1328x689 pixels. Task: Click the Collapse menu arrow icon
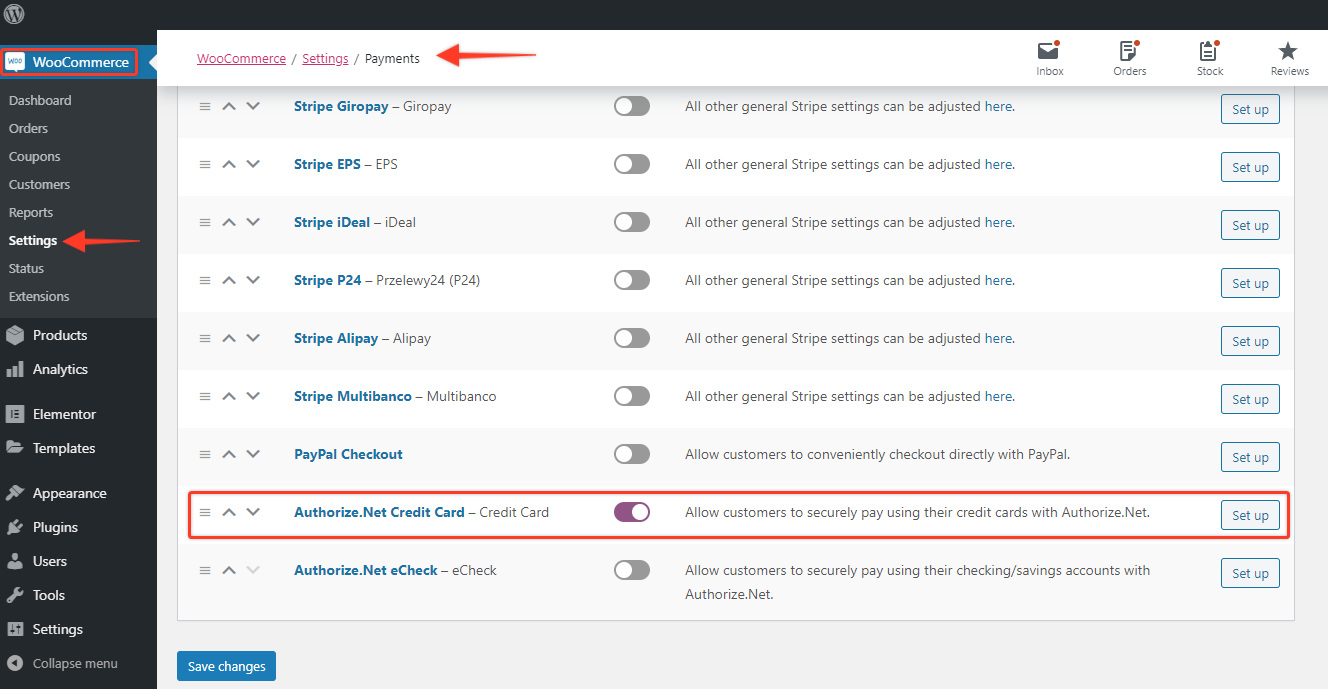coord(14,663)
